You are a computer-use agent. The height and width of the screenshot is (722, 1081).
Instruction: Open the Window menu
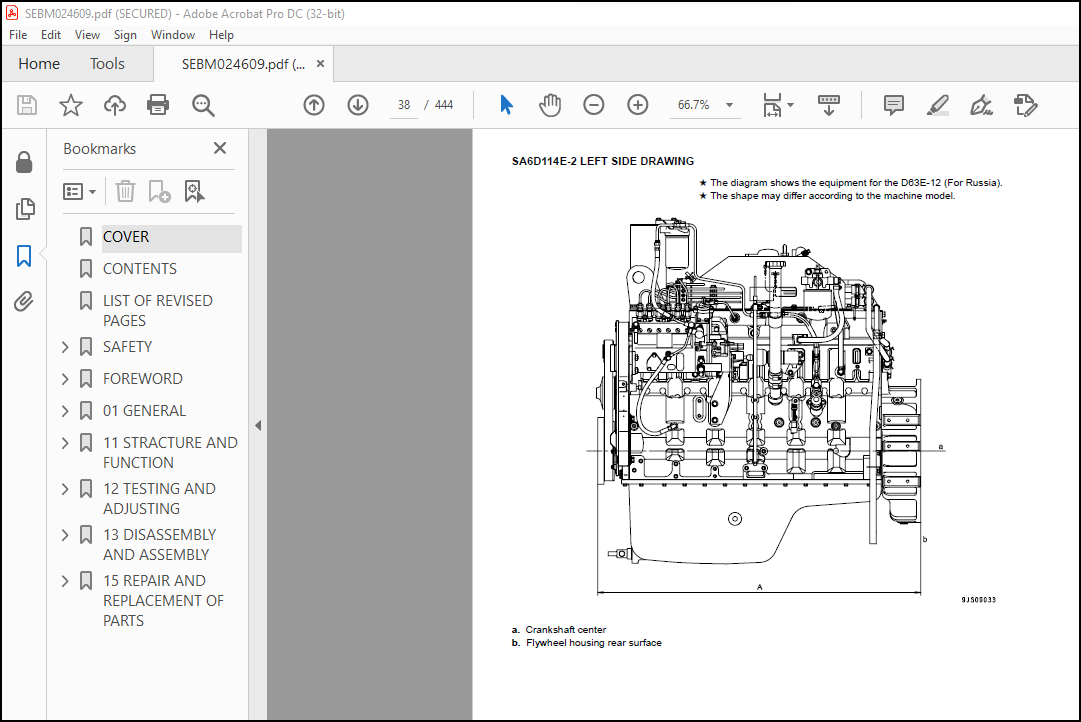pyautogui.click(x=172, y=34)
